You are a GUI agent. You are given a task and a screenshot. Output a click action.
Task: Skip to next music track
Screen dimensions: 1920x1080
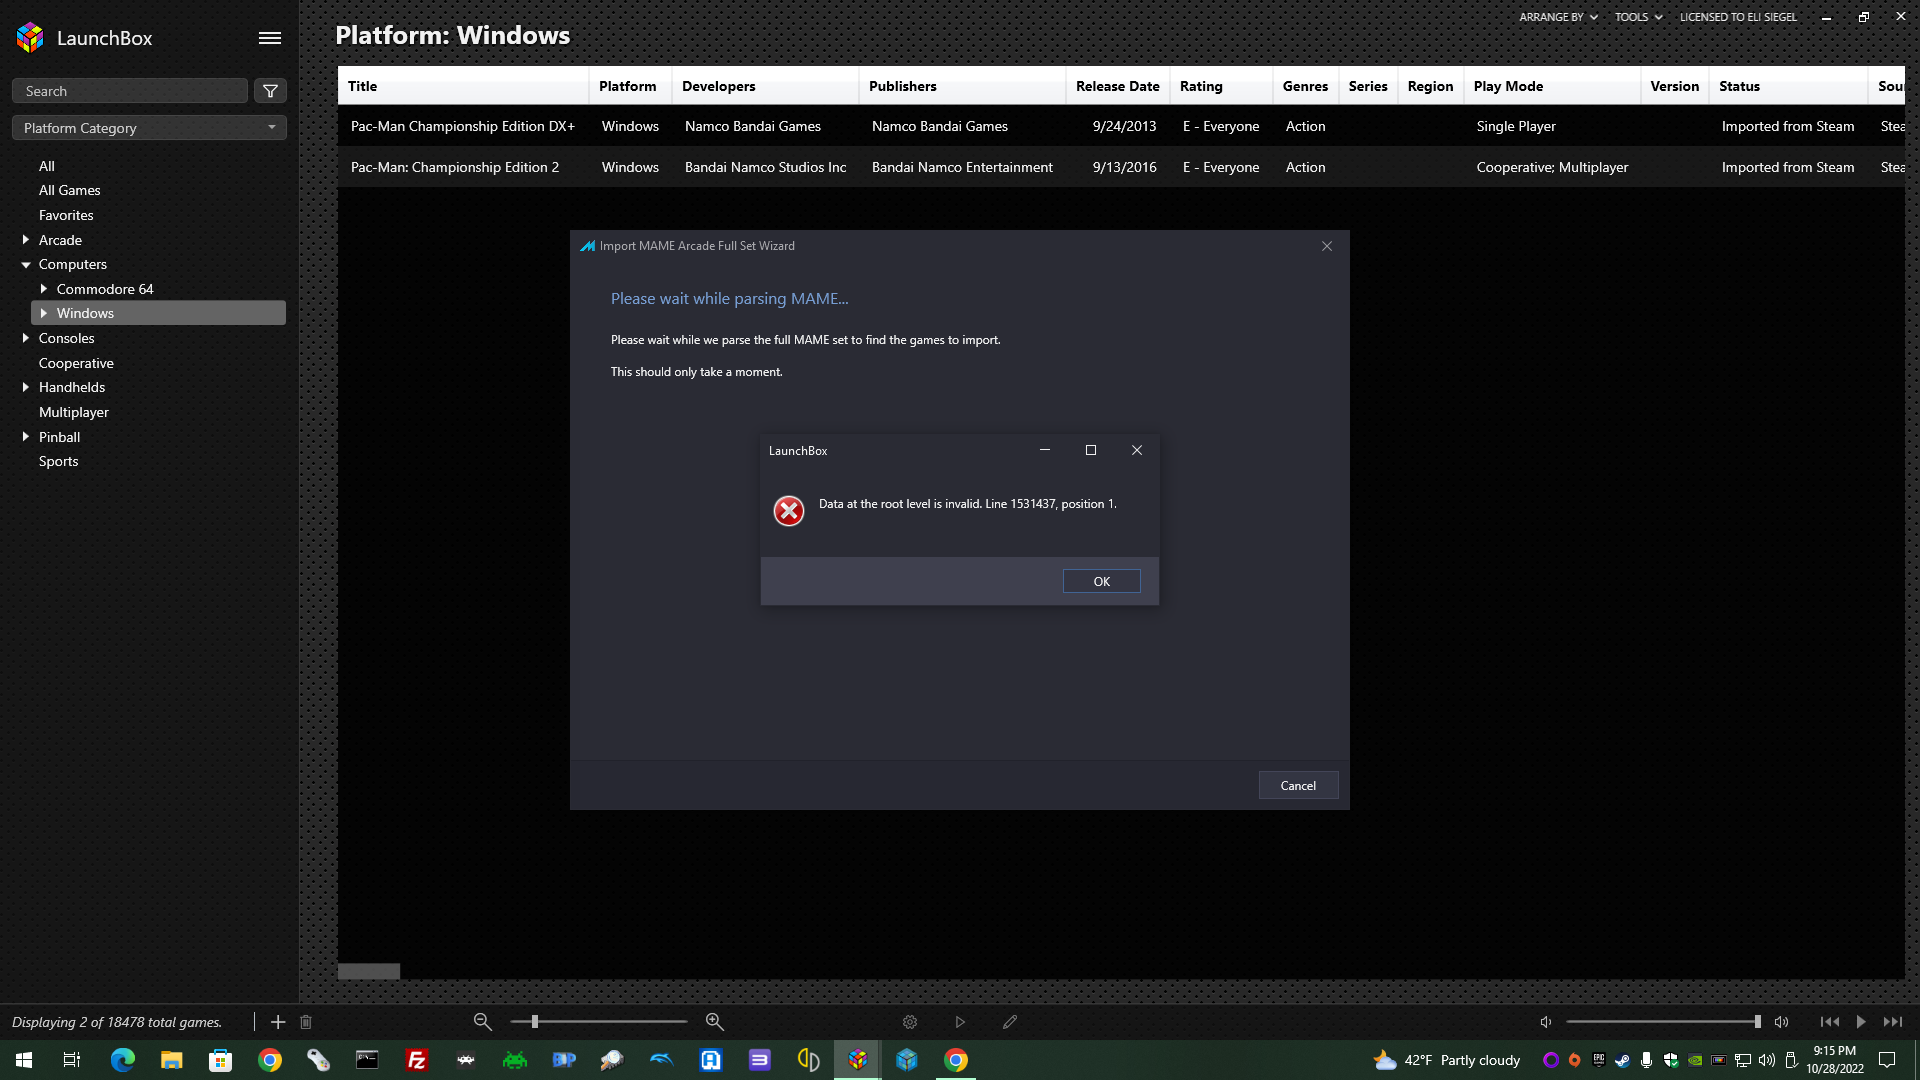[1893, 1022]
